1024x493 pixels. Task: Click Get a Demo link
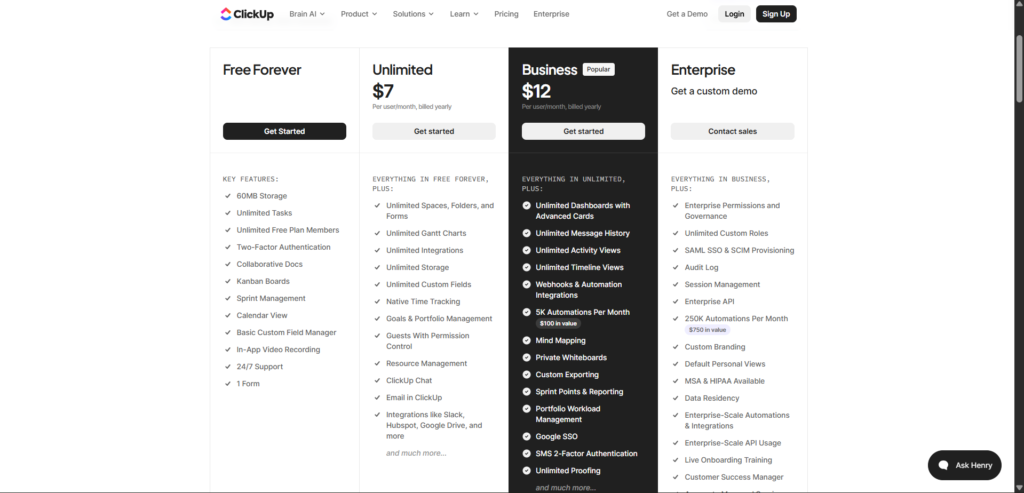coord(687,14)
